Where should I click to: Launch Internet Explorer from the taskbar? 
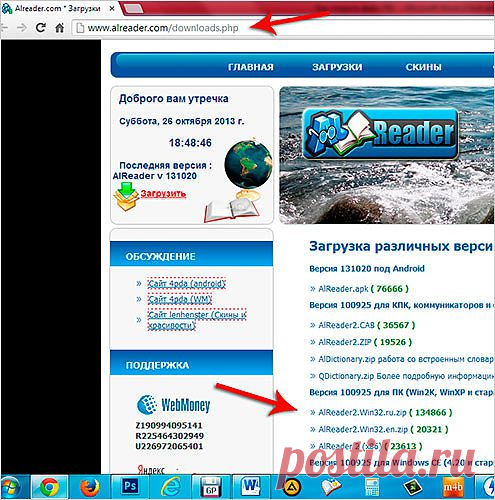[x=171, y=487]
